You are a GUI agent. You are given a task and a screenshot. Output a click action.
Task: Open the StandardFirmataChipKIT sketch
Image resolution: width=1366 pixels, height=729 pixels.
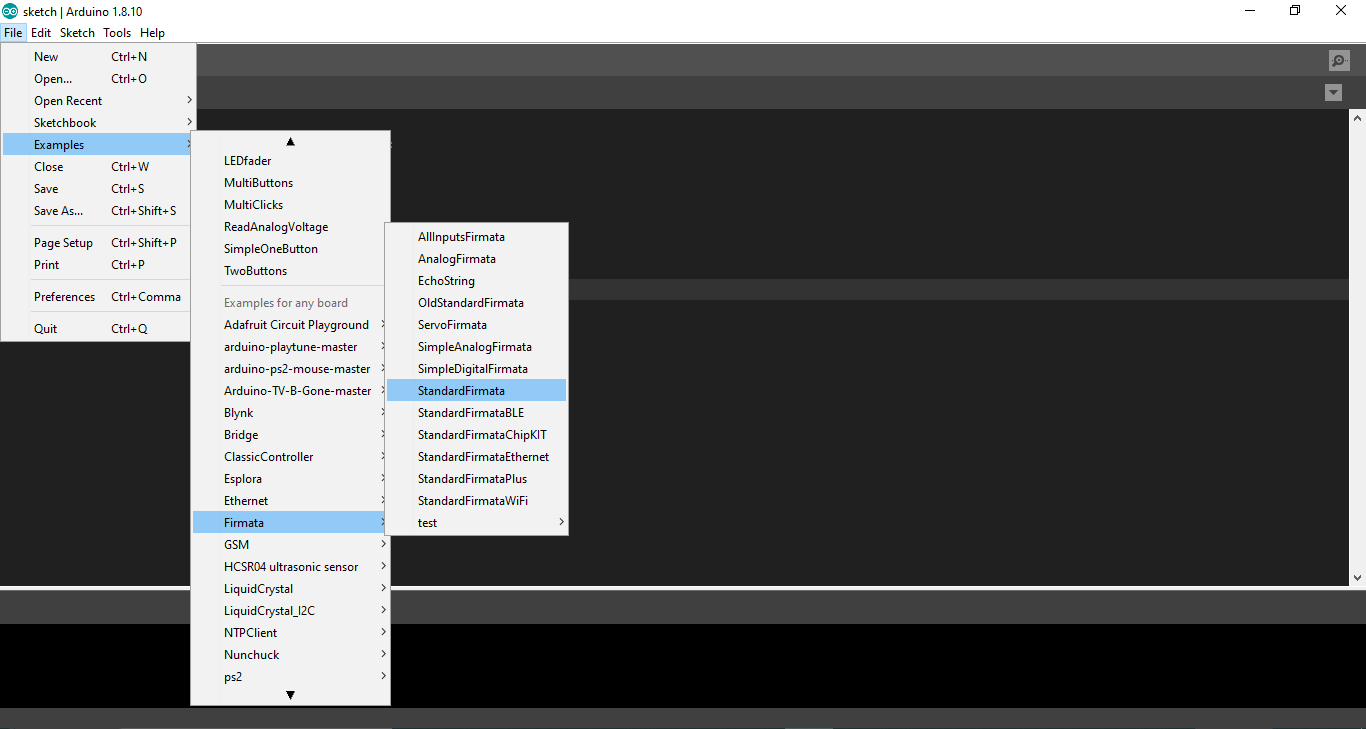476,435
